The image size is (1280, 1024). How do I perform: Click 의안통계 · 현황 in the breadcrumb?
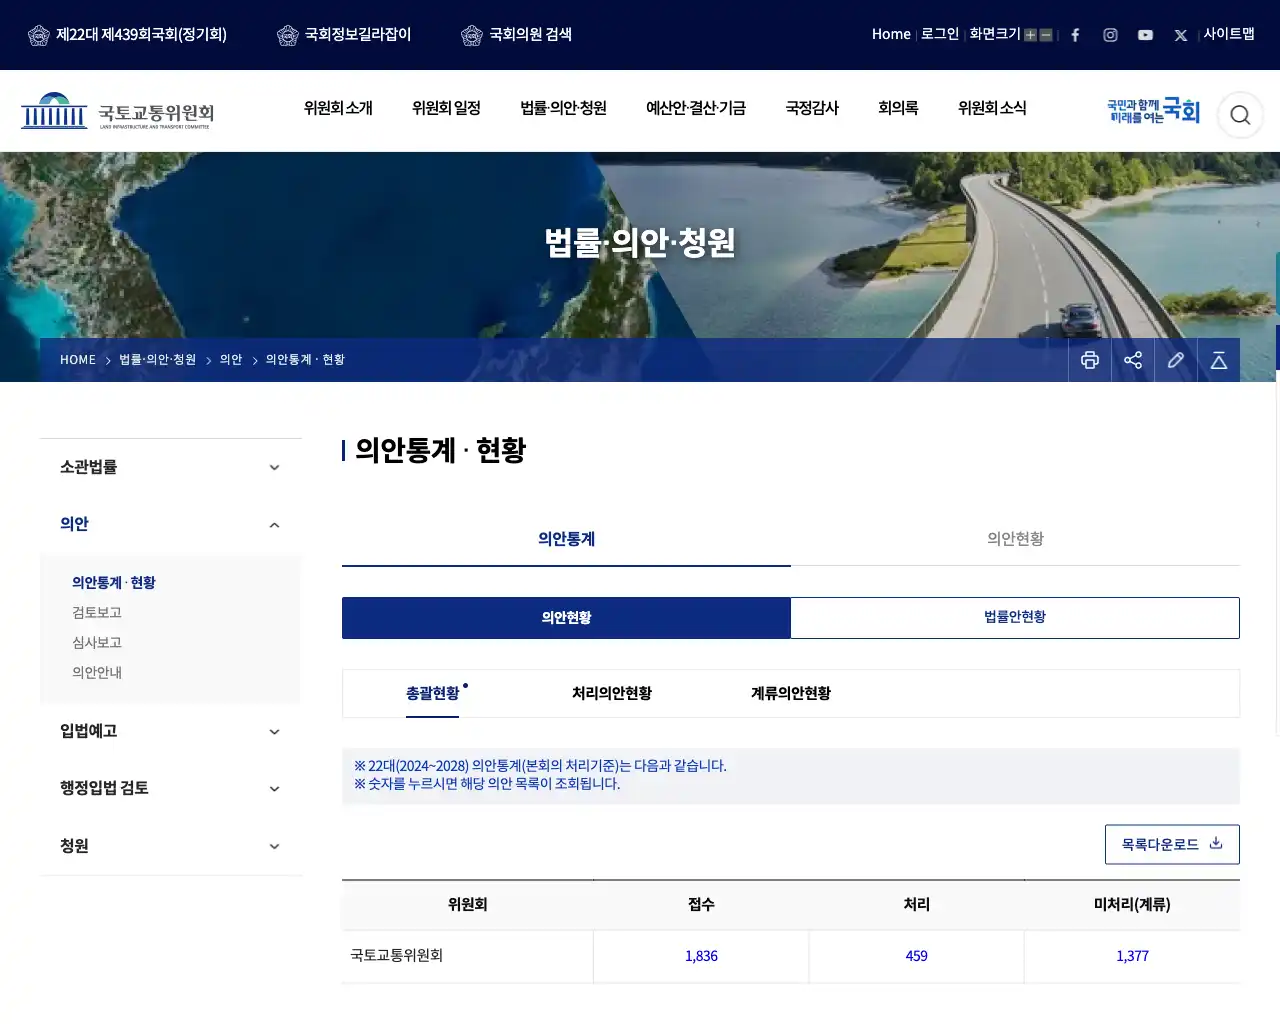[305, 360]
